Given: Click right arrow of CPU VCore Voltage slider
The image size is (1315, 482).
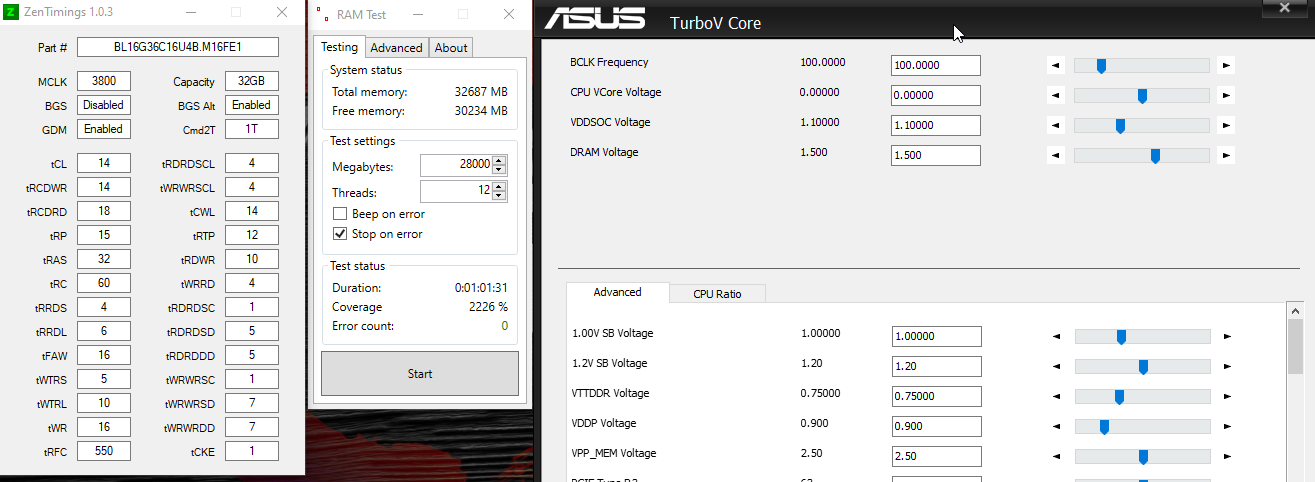Looking at the screenshot, I should [x=1227, y=96].
